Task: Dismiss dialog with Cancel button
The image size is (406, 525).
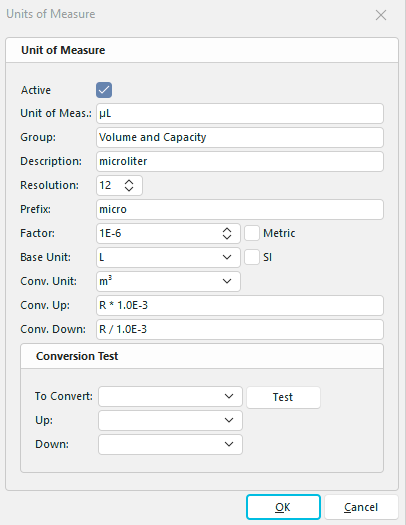Action: pos(361,507)
